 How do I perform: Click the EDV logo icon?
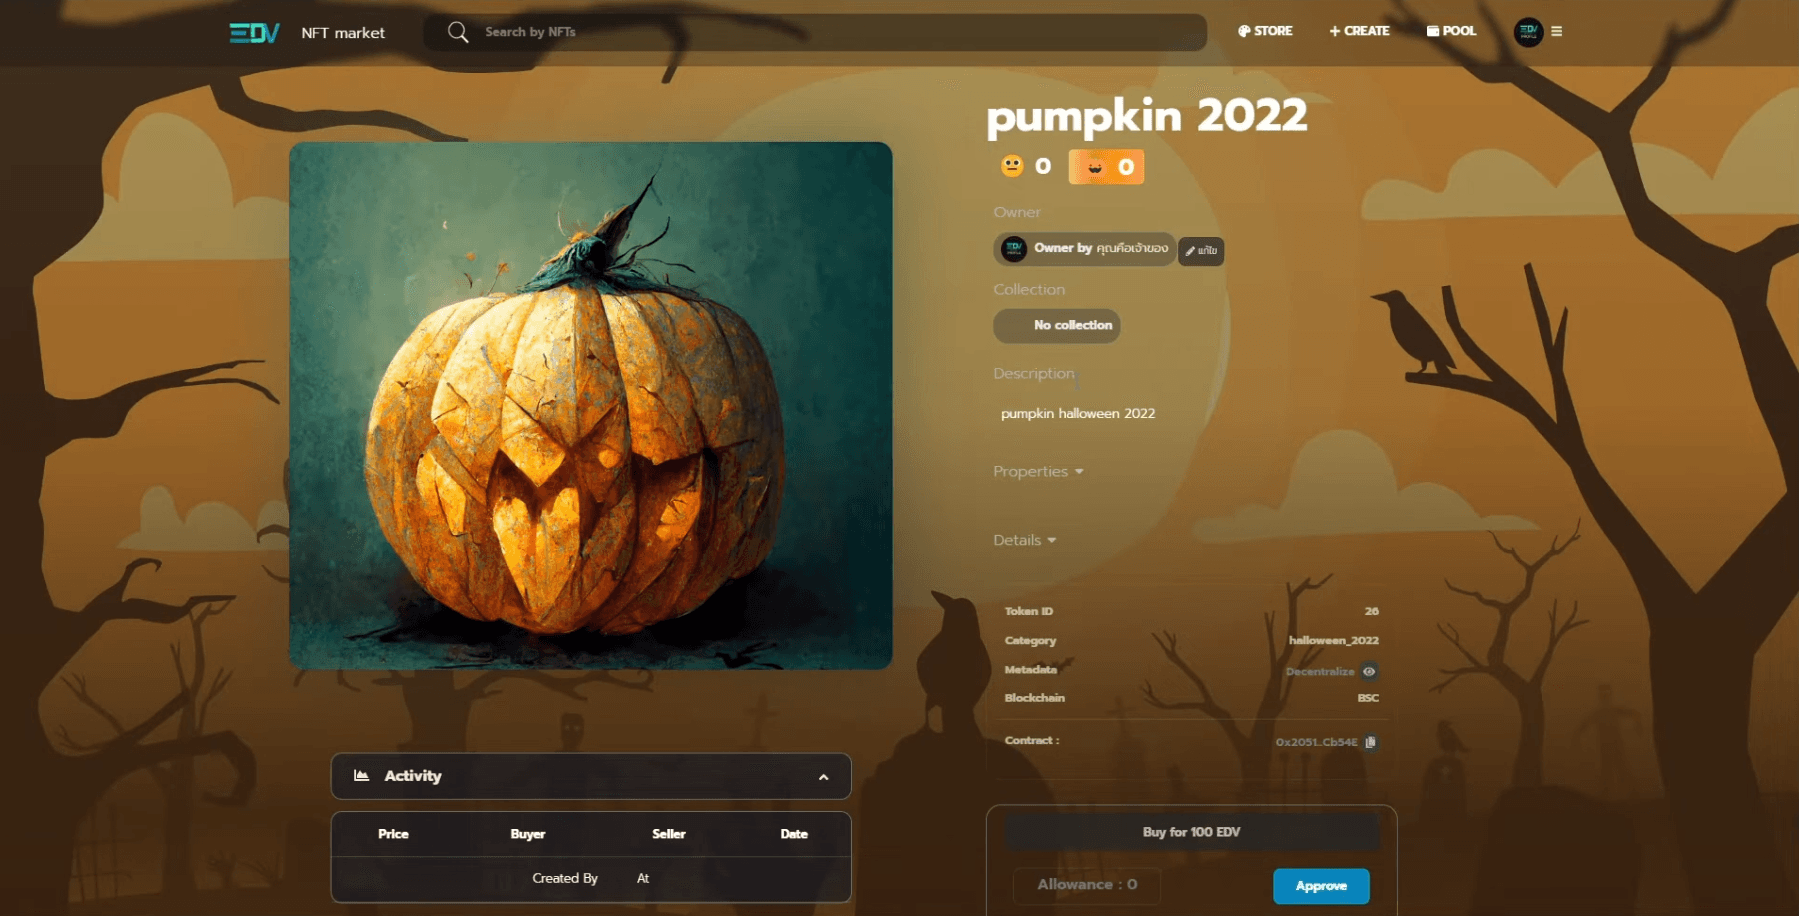(x=254, y=33)
